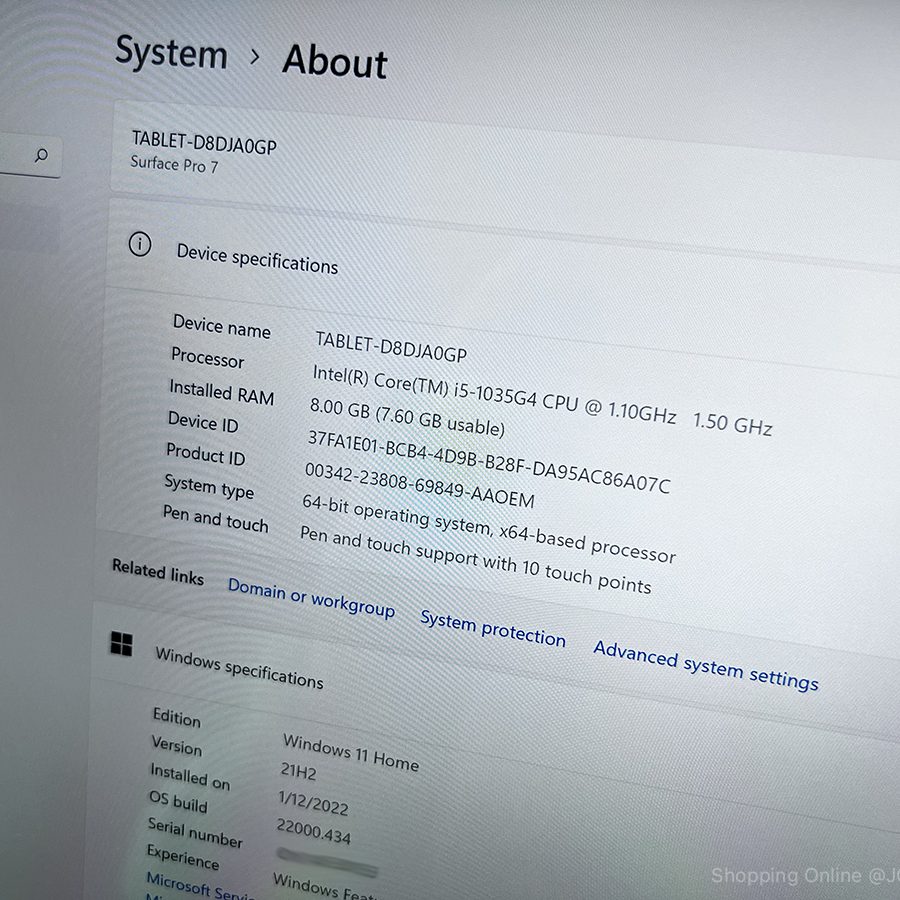Select the TABLET-D8DJA0GP value beside Device name
The width and height of the screenshot is (900, 900).
(391, 347)
